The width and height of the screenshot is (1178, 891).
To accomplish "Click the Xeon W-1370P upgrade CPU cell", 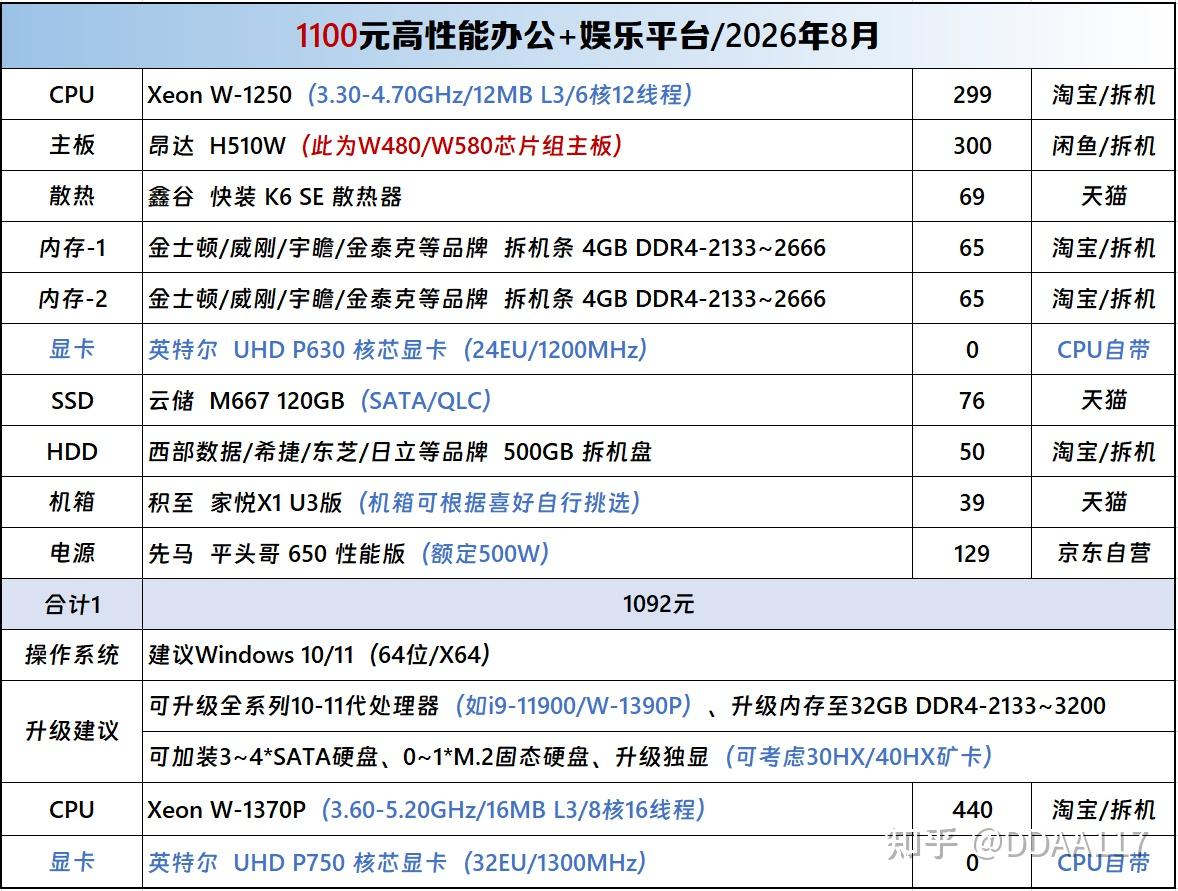I will click(527, 809).
